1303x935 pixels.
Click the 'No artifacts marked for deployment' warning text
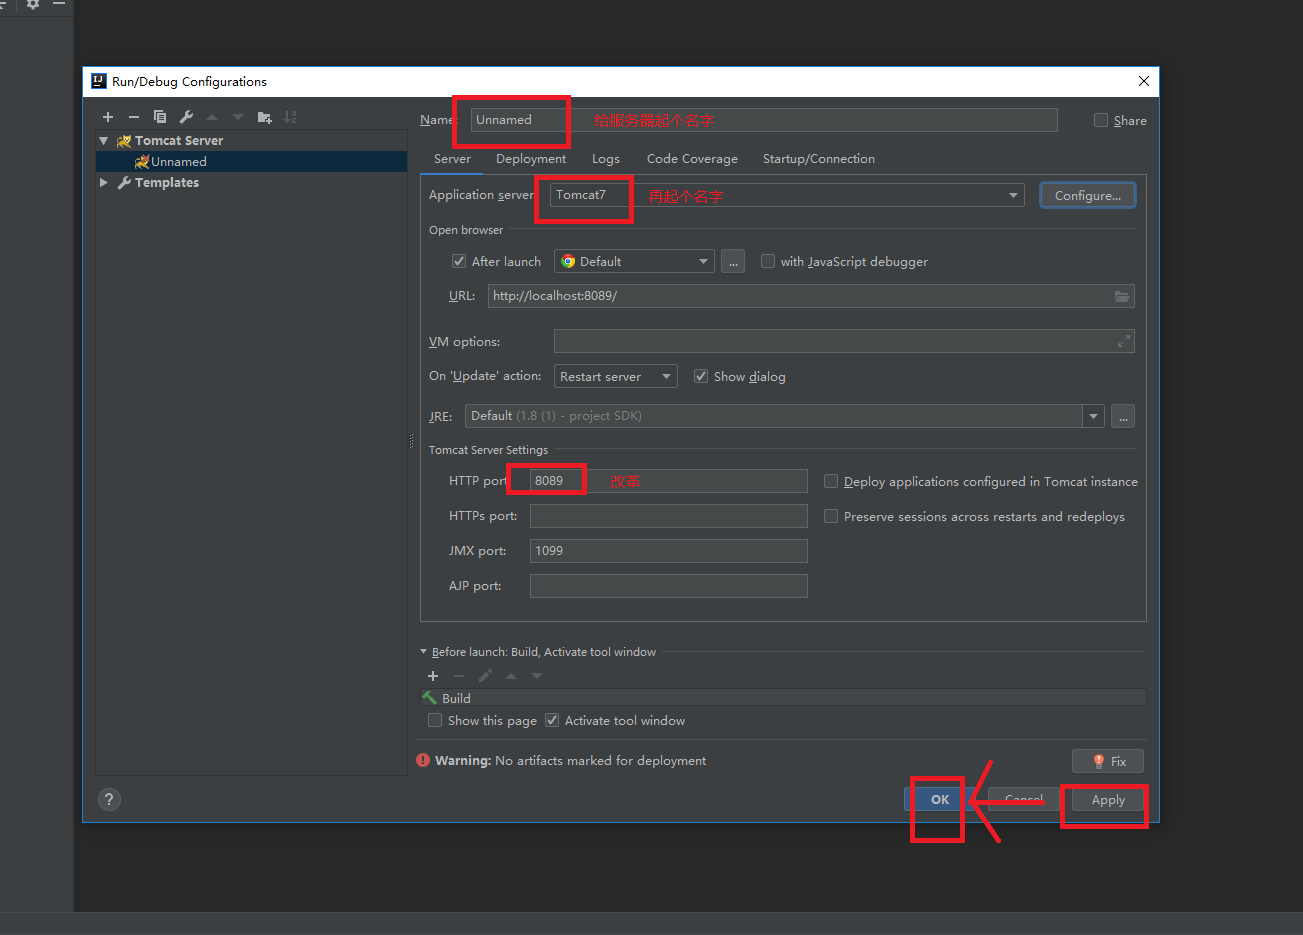(x=600, y=761)
